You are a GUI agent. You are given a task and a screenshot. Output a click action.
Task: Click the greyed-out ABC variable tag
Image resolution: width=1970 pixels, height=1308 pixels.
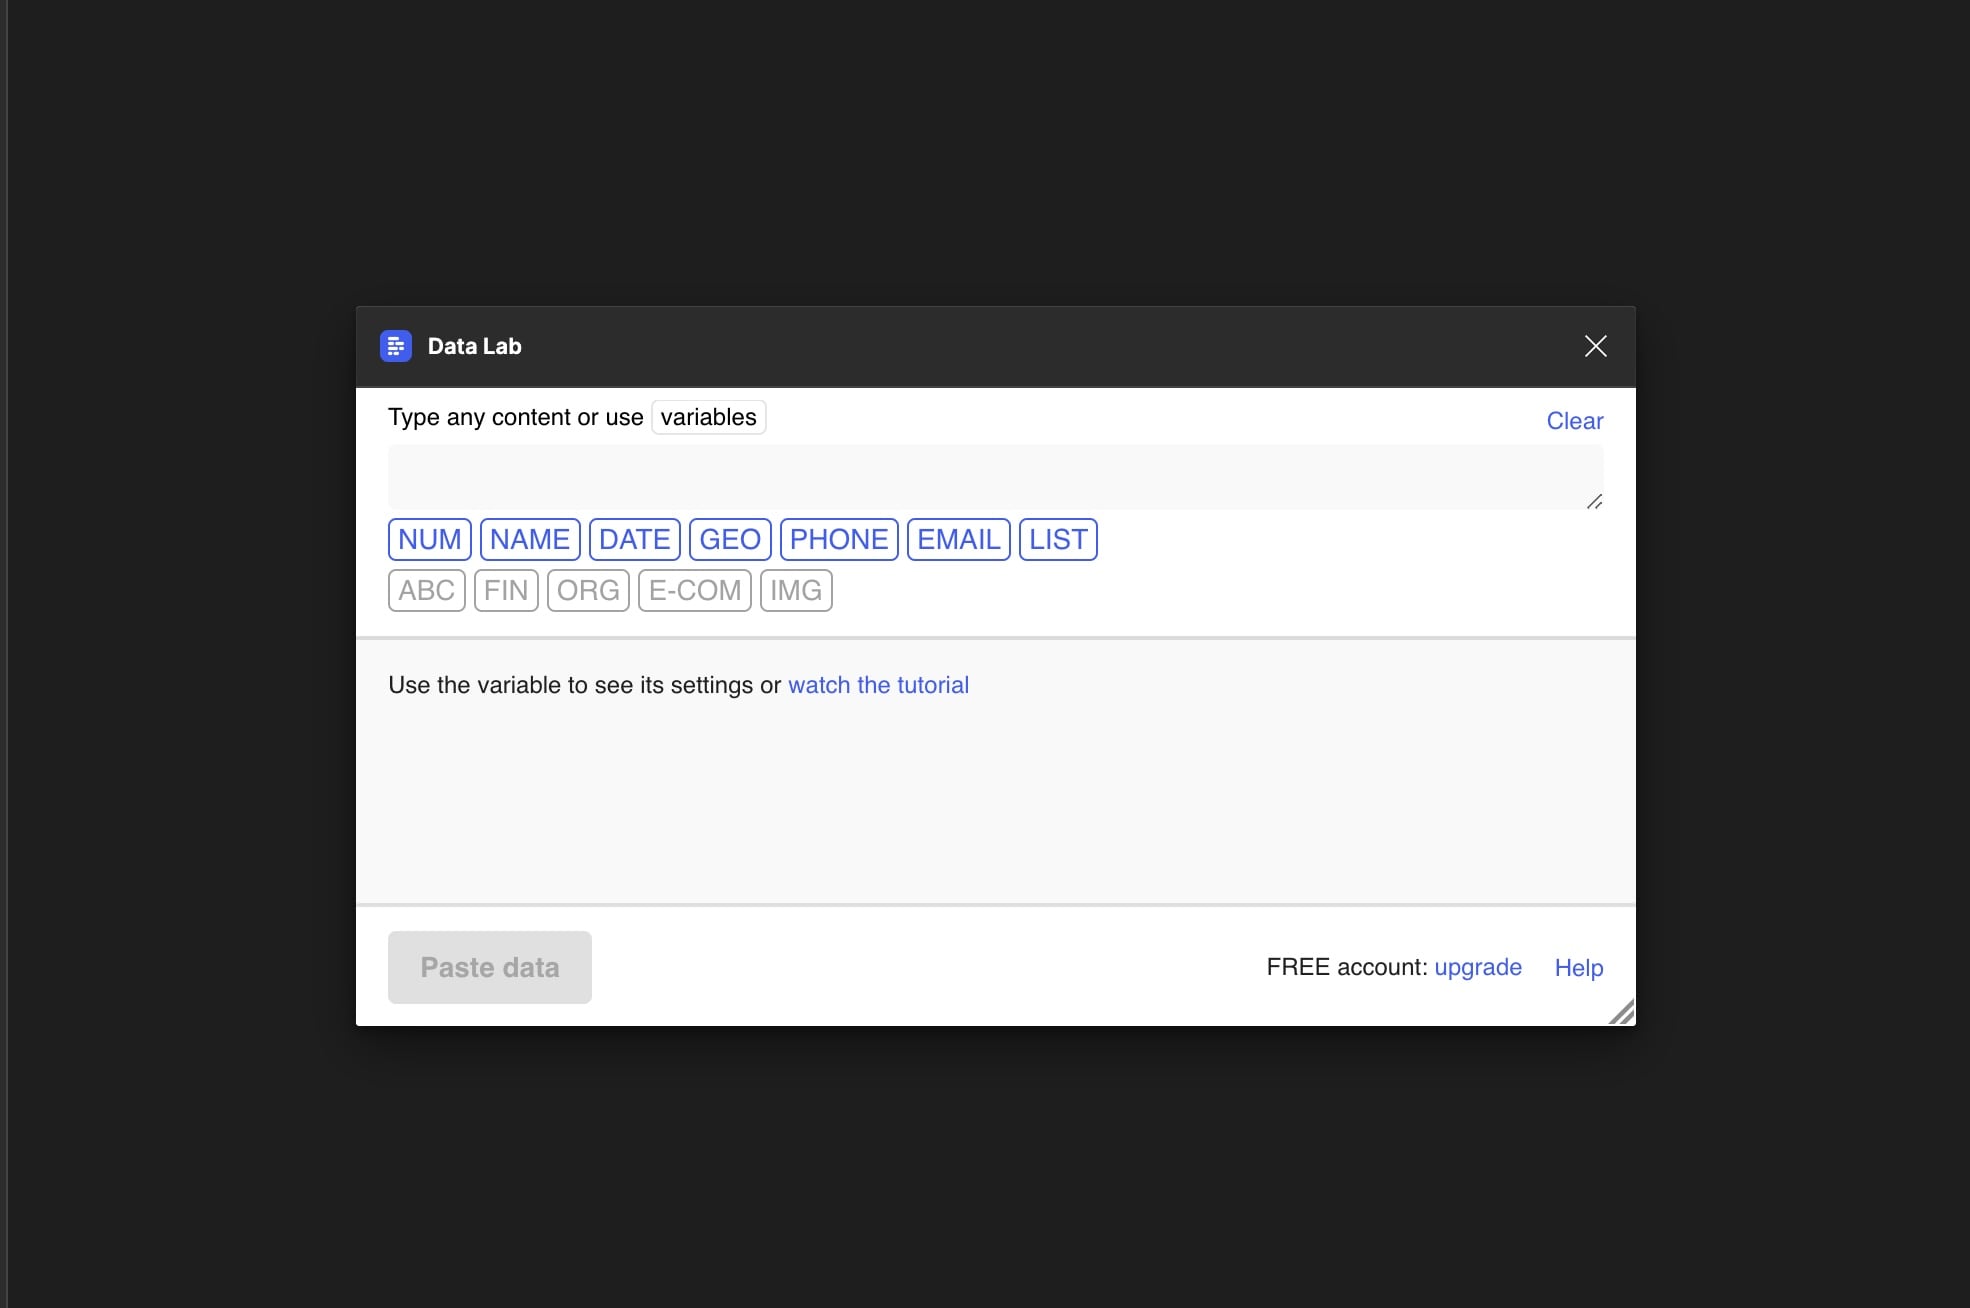click(x=426, y=591)
